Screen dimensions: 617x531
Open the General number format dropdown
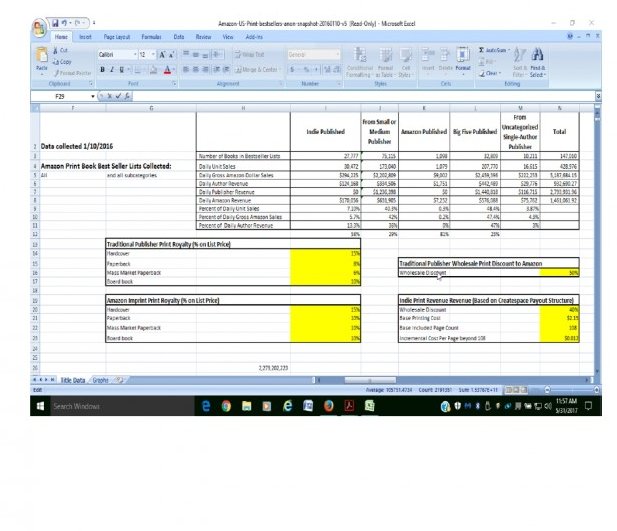(x=337, y=55)
